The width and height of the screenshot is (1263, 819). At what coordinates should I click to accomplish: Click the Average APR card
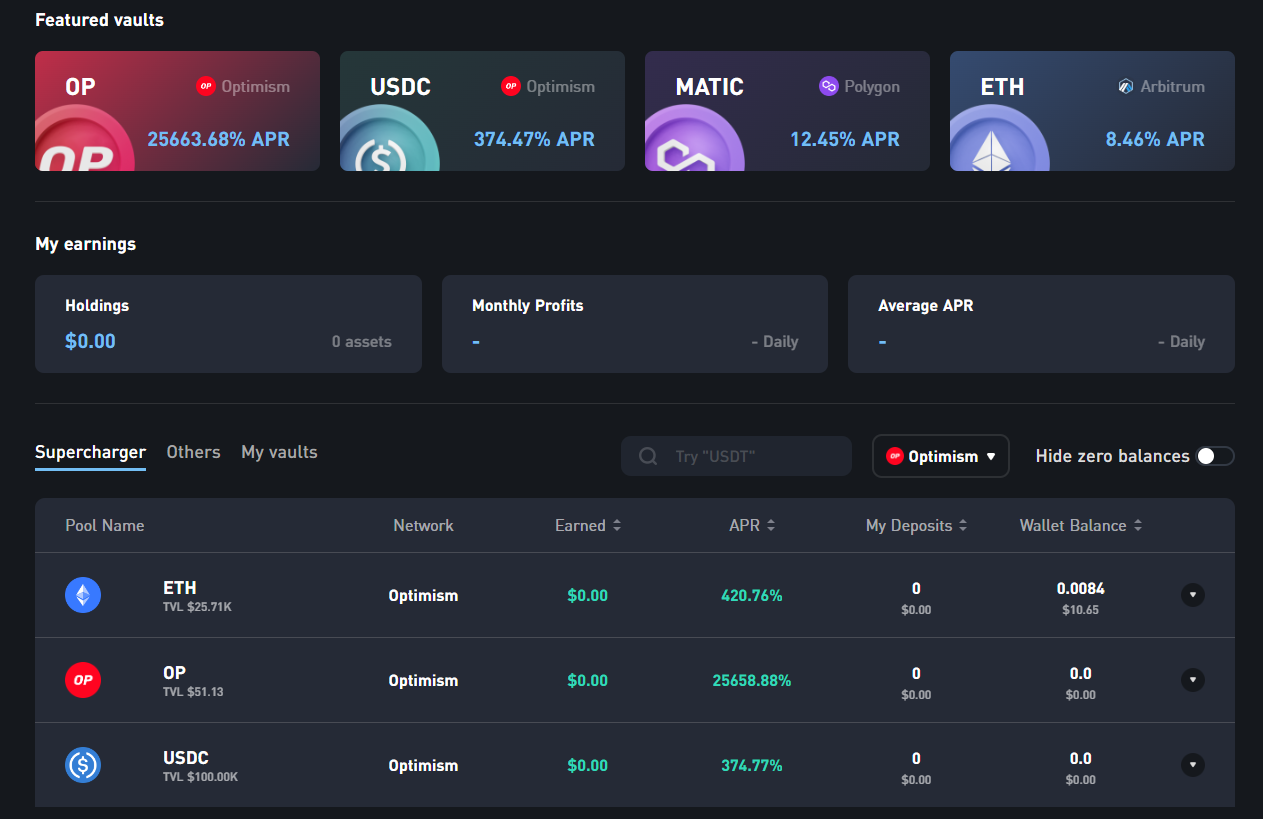pyautogui.click(x=1041, y=324)
